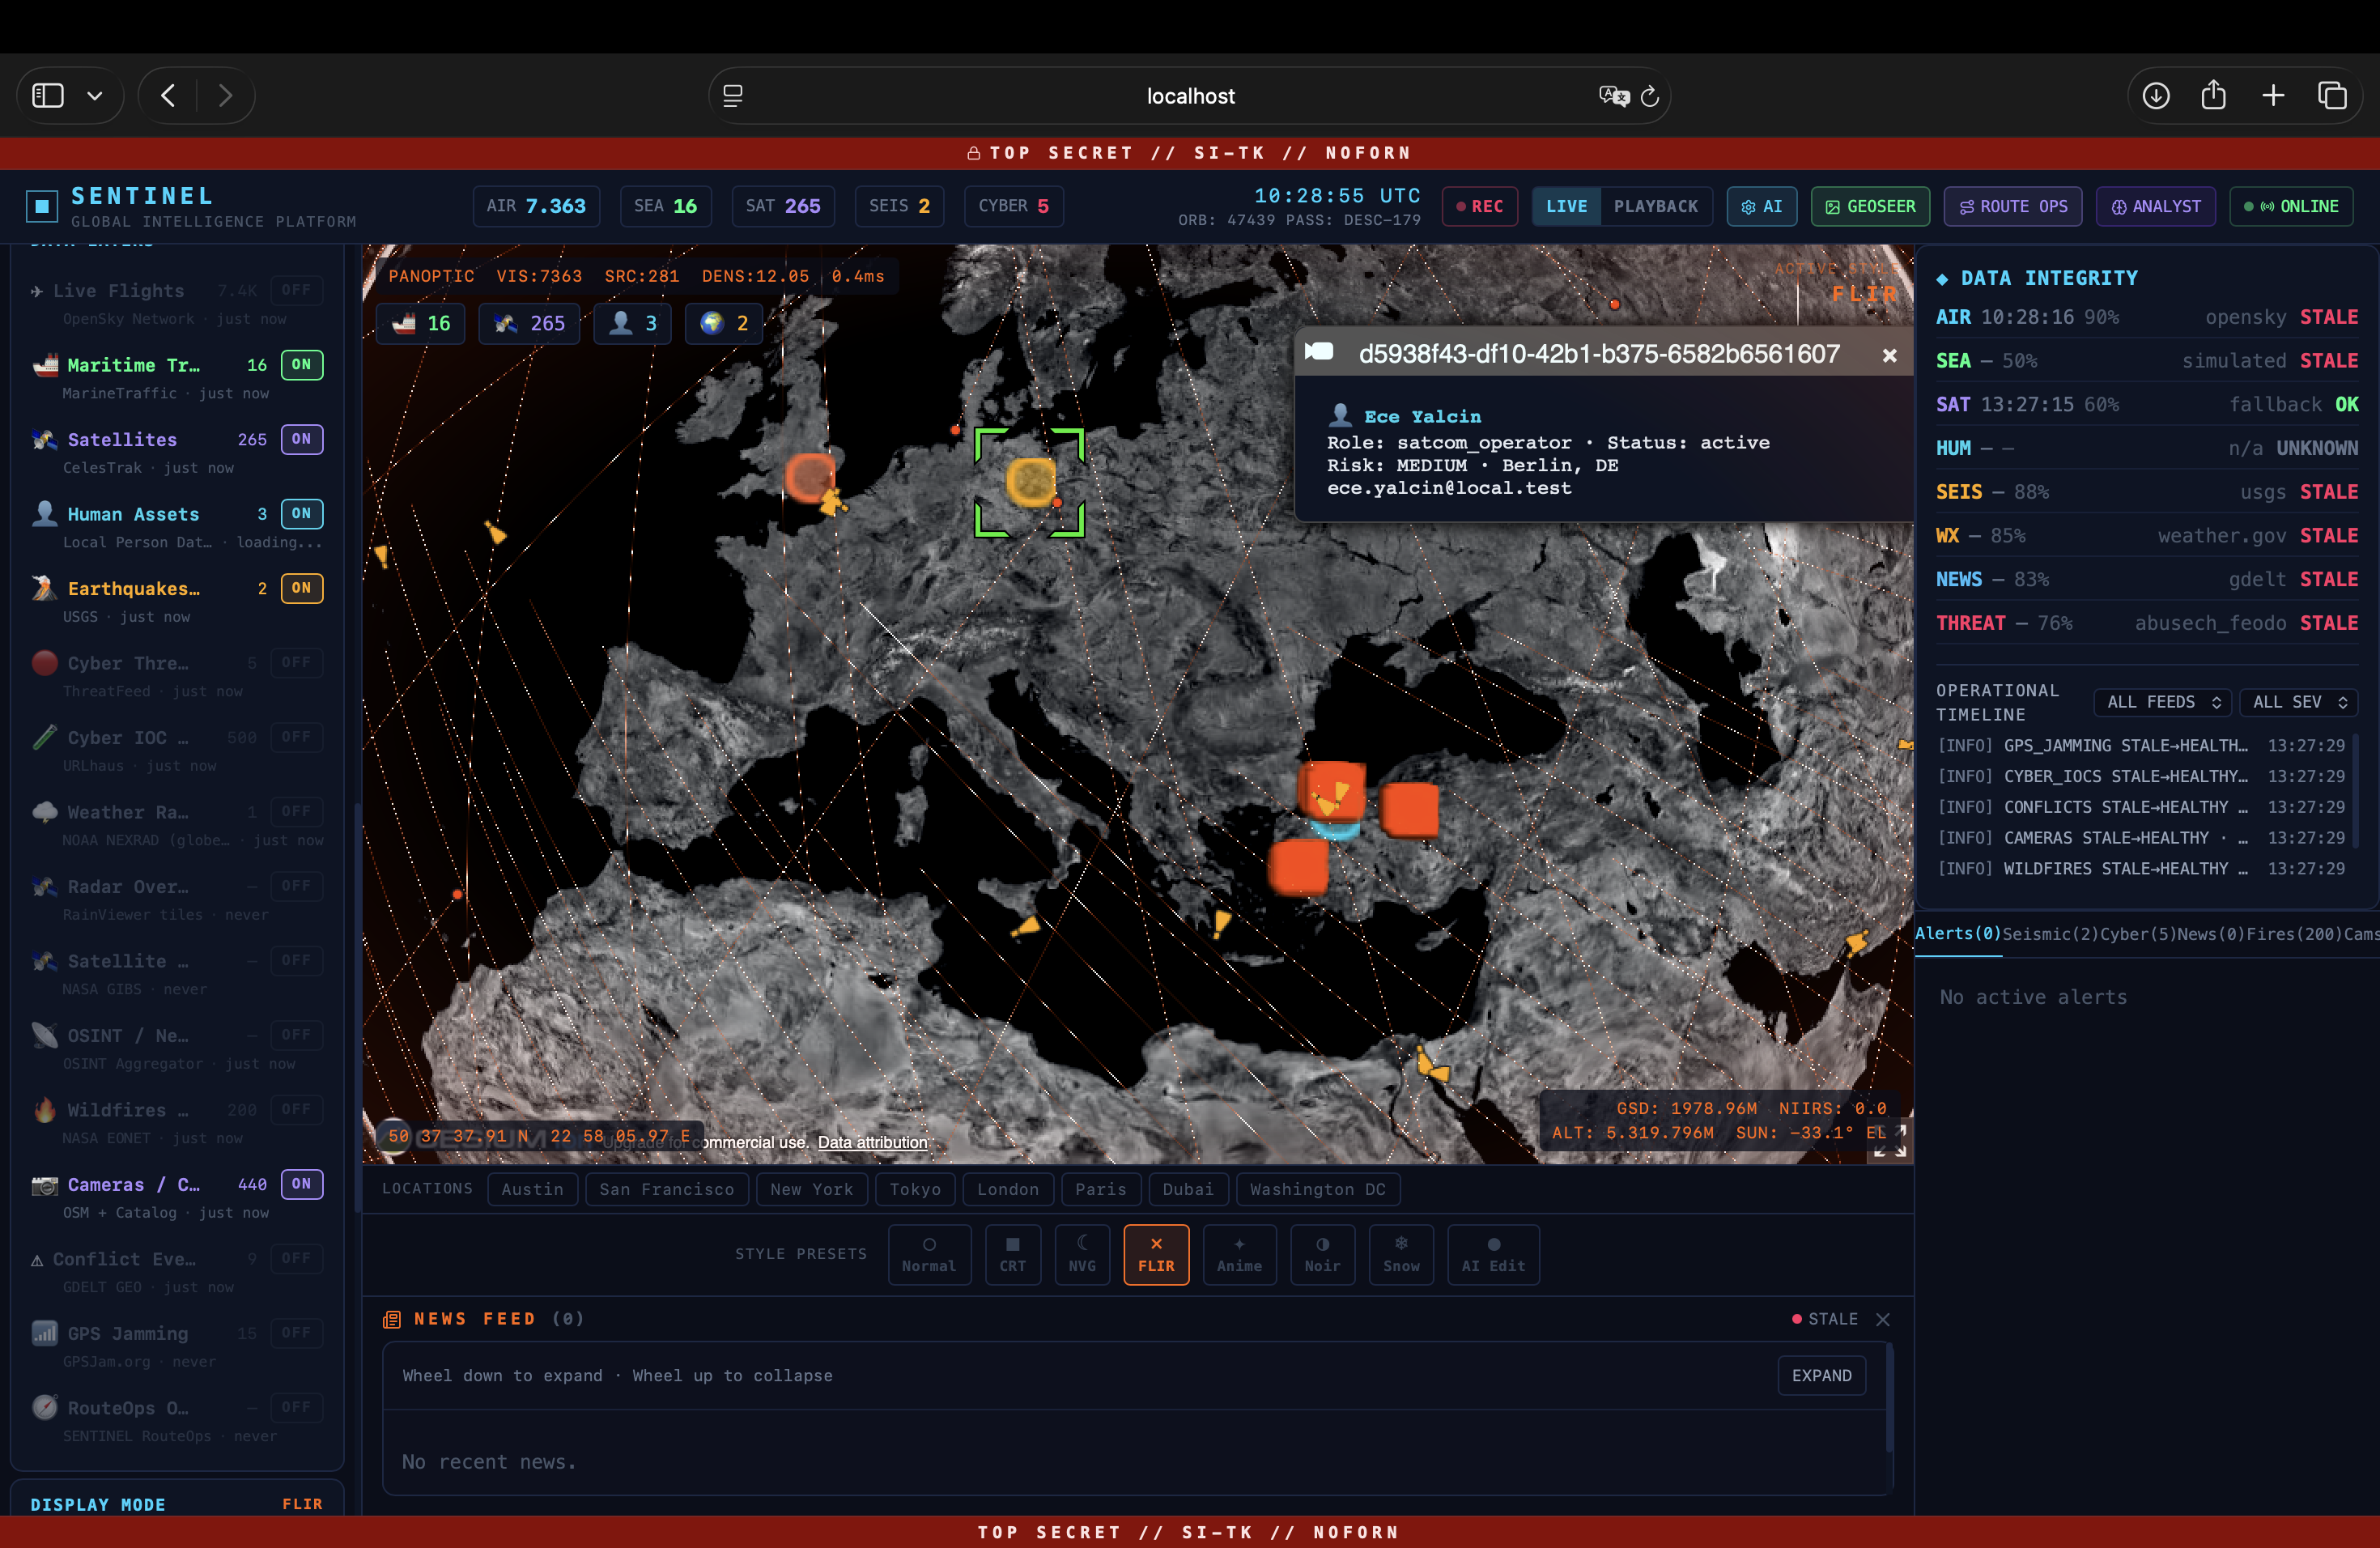Click the Human Assets person icon
The width and height of the screenshot is (2380, 1548).
tap(44, 513)
